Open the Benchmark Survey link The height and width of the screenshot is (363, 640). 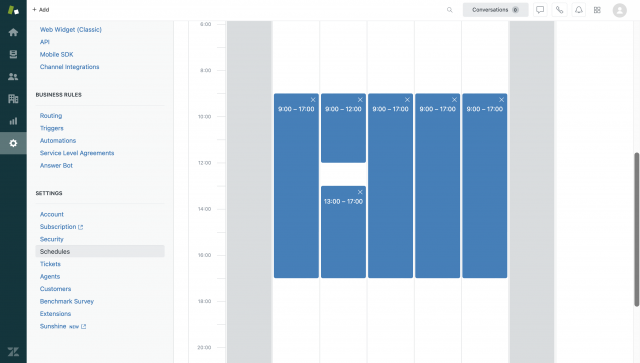click(x=67, y=301)
